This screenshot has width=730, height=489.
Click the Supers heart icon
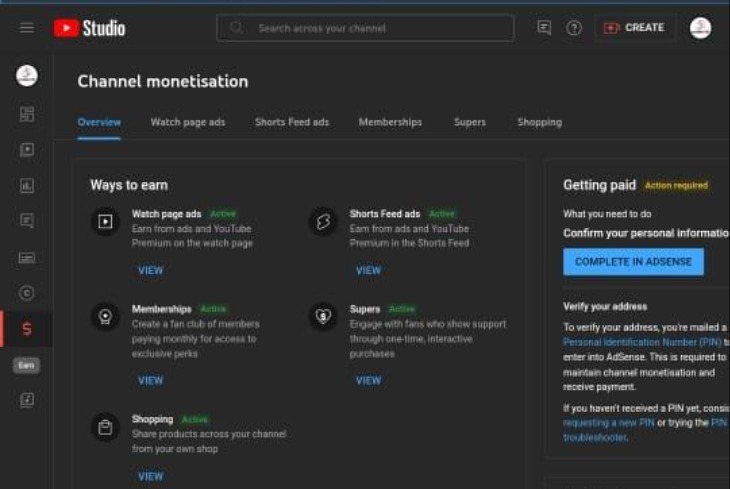coord(323,317)
